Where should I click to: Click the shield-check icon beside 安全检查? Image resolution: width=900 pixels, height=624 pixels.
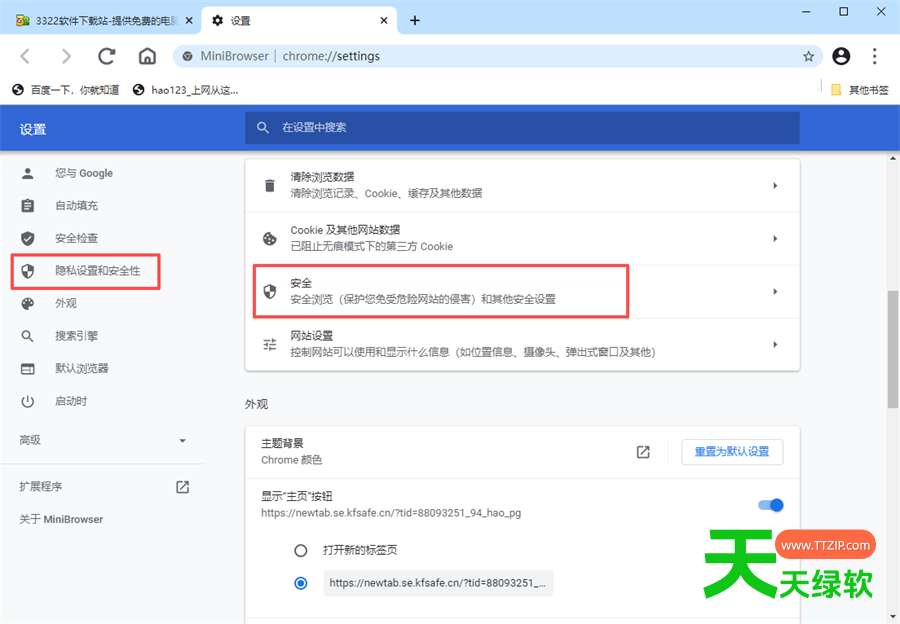click(28, 238)
